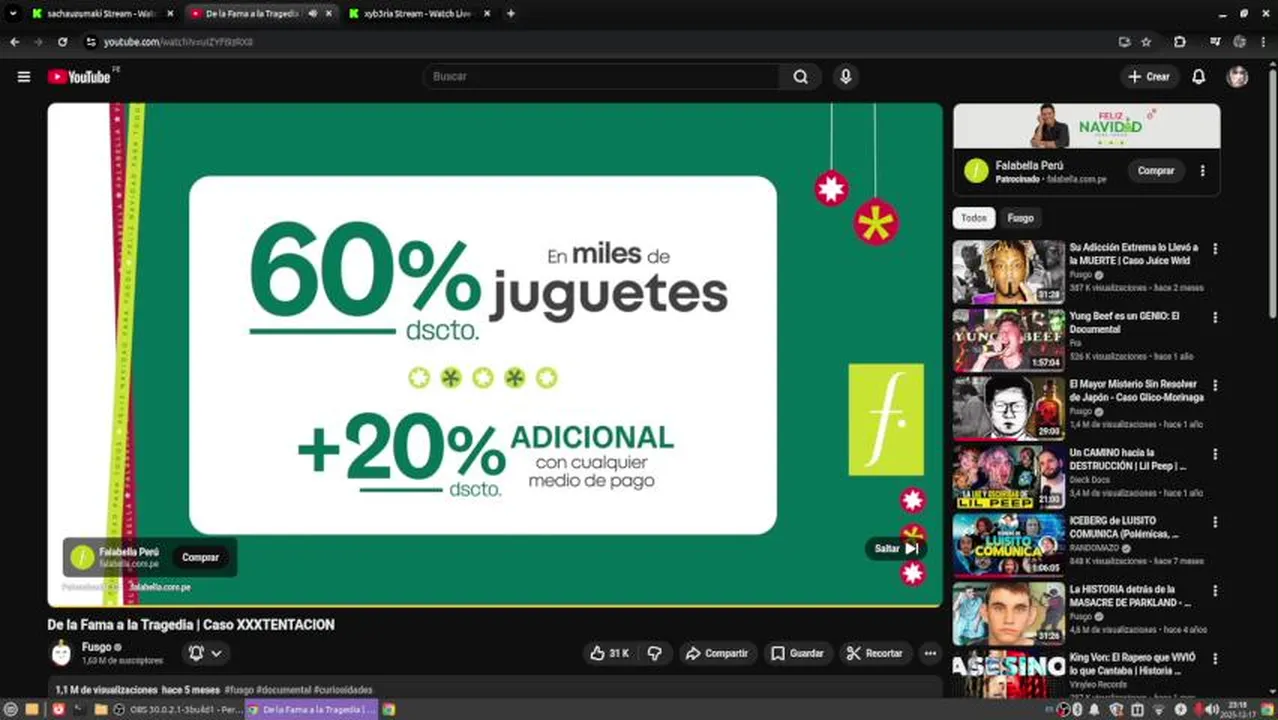Open Luisito Comunica iceberg thumbnail

pos(1008,545)
